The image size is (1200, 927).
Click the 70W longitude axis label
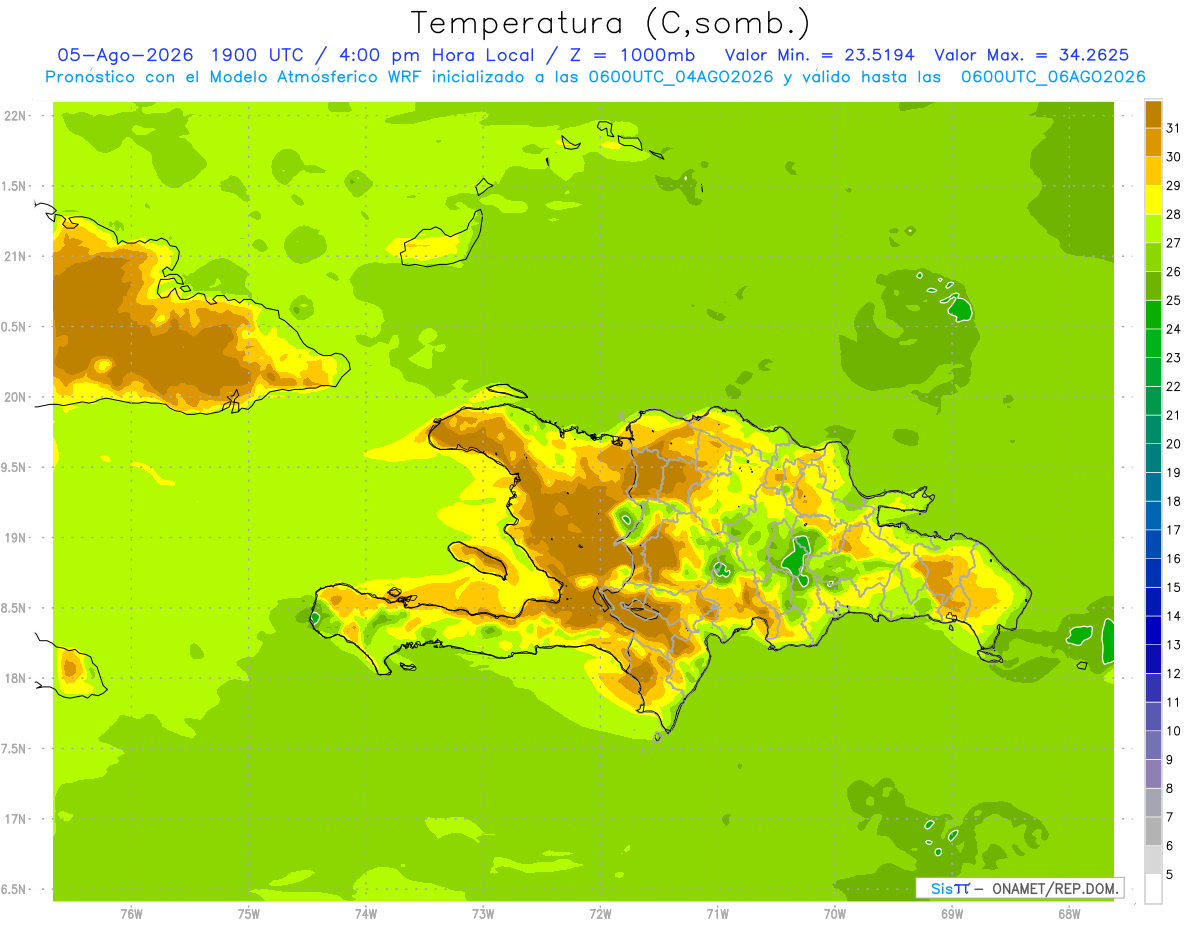[835, 913]
